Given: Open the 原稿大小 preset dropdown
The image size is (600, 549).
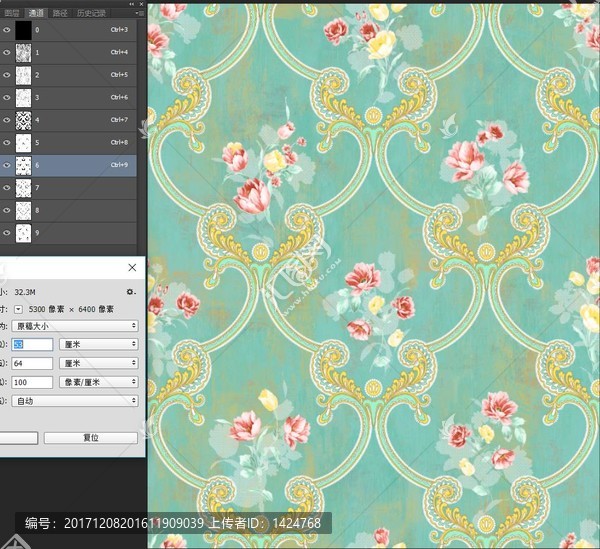Looking at the screenshot, I should pos(75,326).
